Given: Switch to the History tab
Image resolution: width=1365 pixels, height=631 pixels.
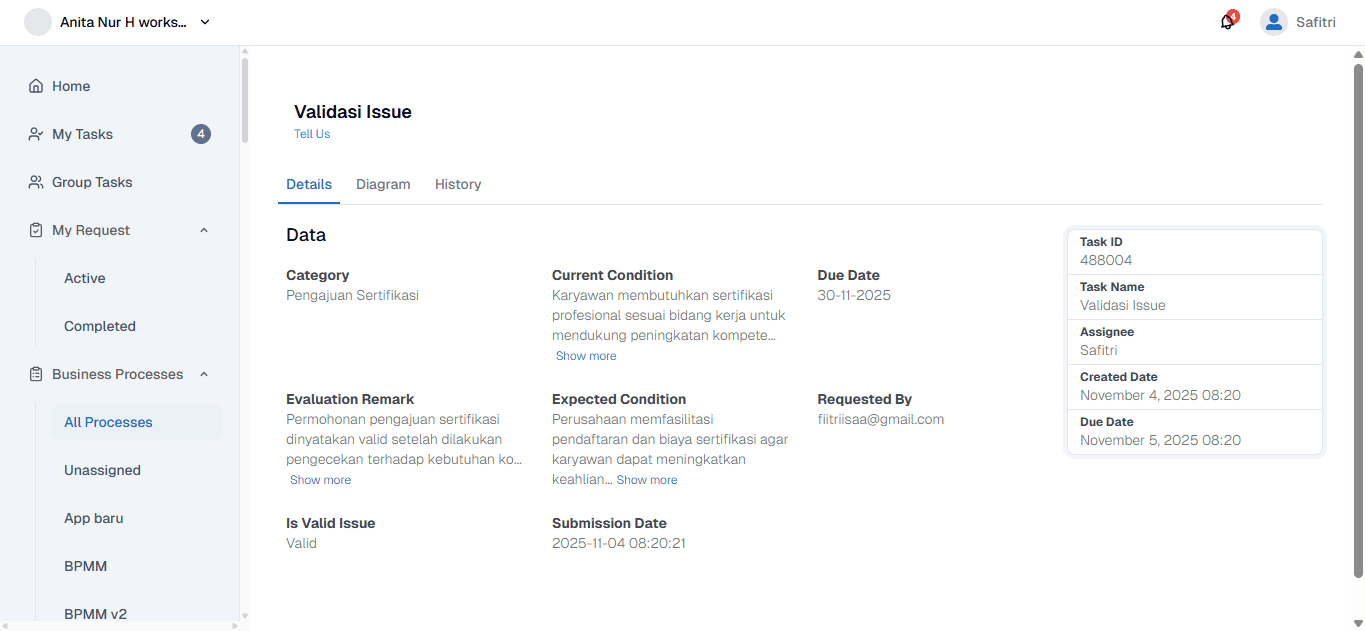Looking at the screenshot, I should point(458,184).
